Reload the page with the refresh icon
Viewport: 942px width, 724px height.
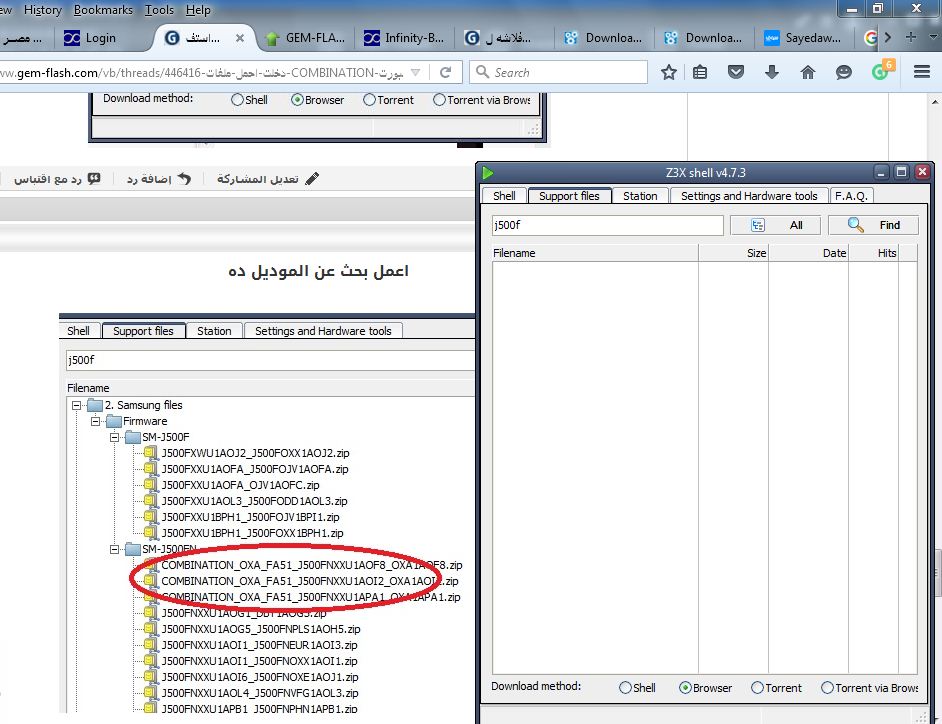[x=445, y=73]
